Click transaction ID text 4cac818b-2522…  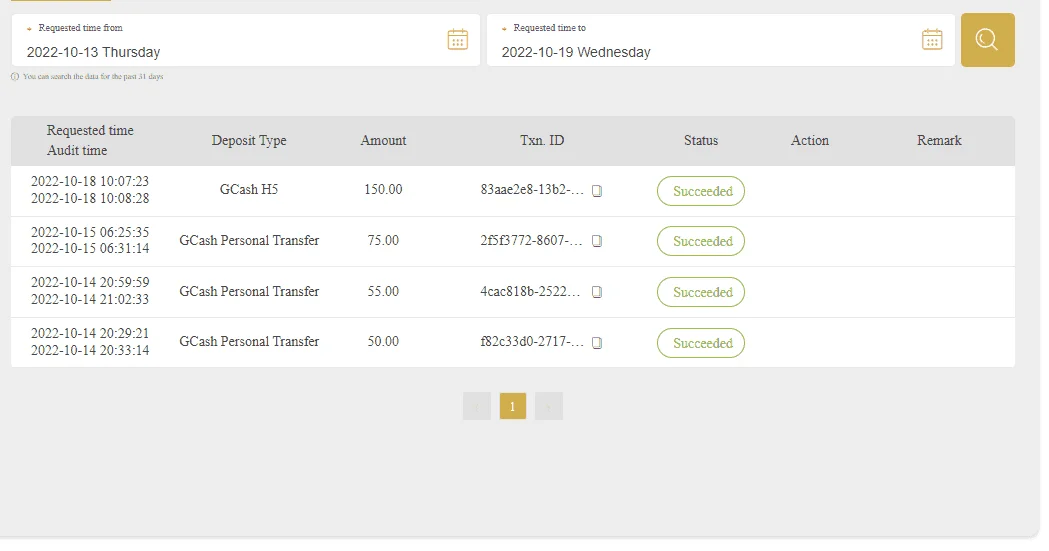[530, 291]
